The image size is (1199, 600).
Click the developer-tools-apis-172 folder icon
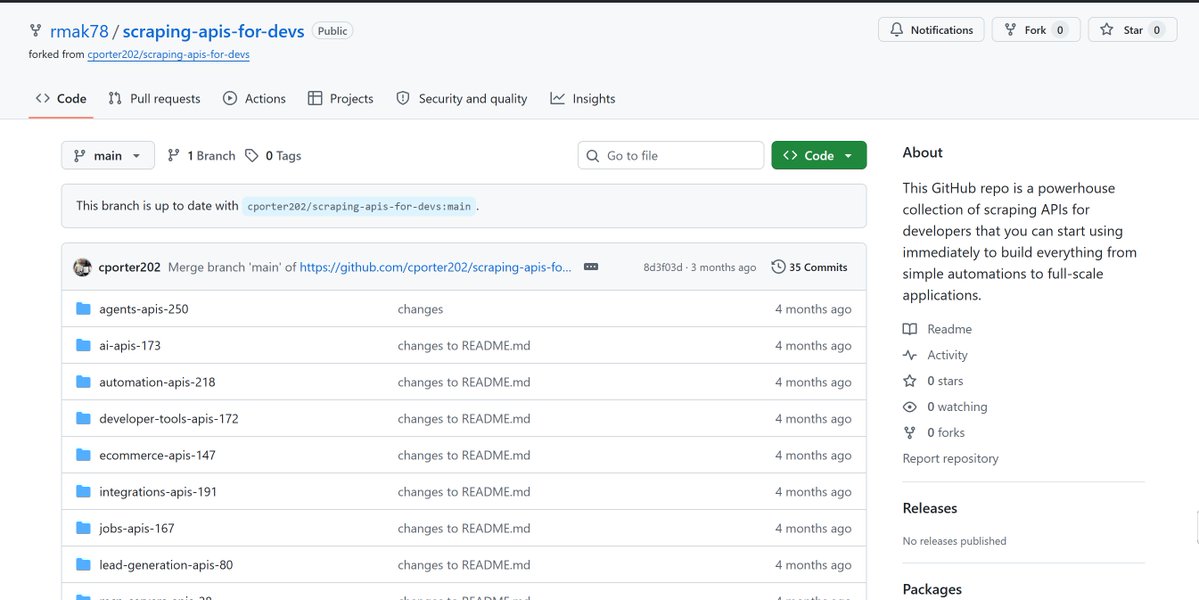coord(83,419)
